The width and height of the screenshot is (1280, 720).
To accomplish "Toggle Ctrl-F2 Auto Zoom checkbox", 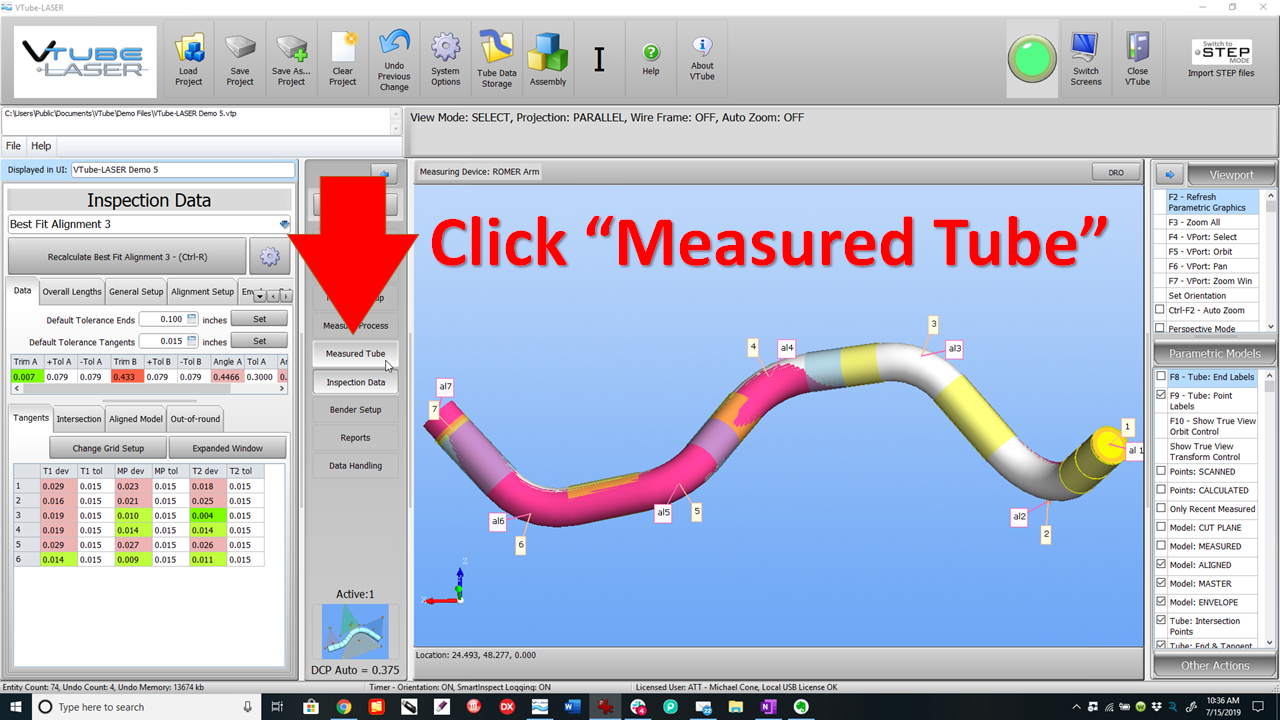I will (1160, 310).
